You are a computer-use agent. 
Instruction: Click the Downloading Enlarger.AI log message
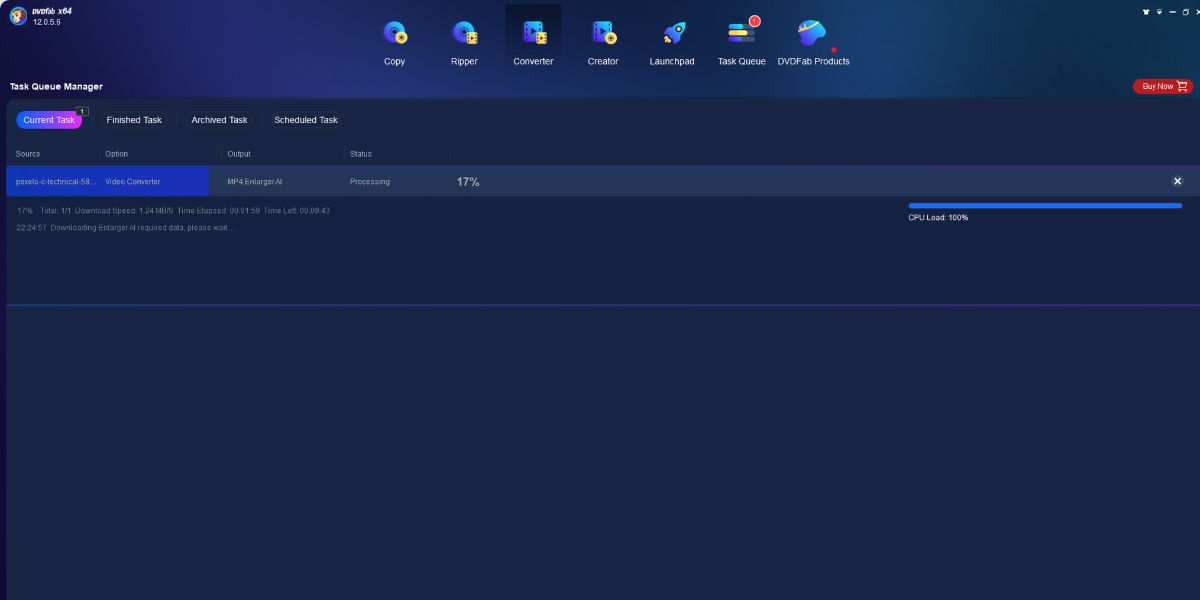(x=125, y=228)
